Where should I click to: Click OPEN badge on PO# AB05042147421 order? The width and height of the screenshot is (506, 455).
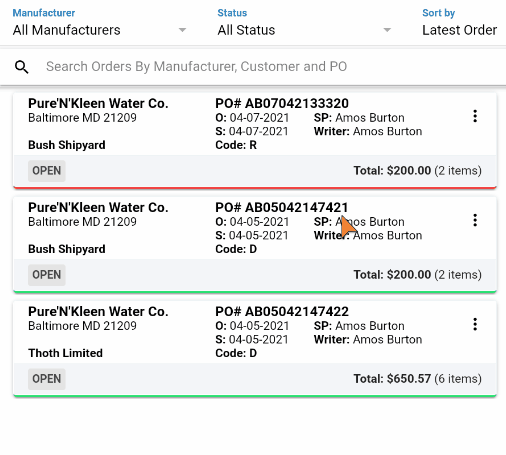coord(47,275)
